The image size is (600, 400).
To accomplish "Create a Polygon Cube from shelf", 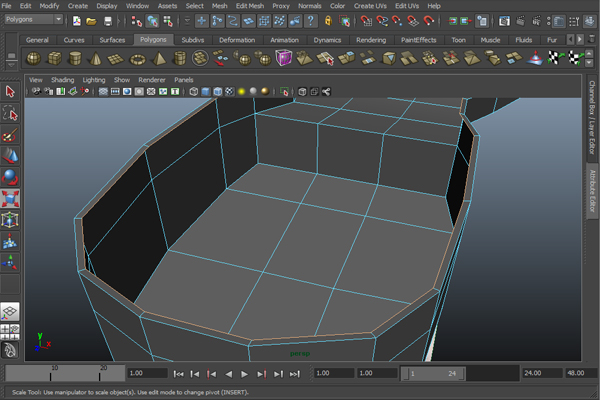I will tap(54, 59).
